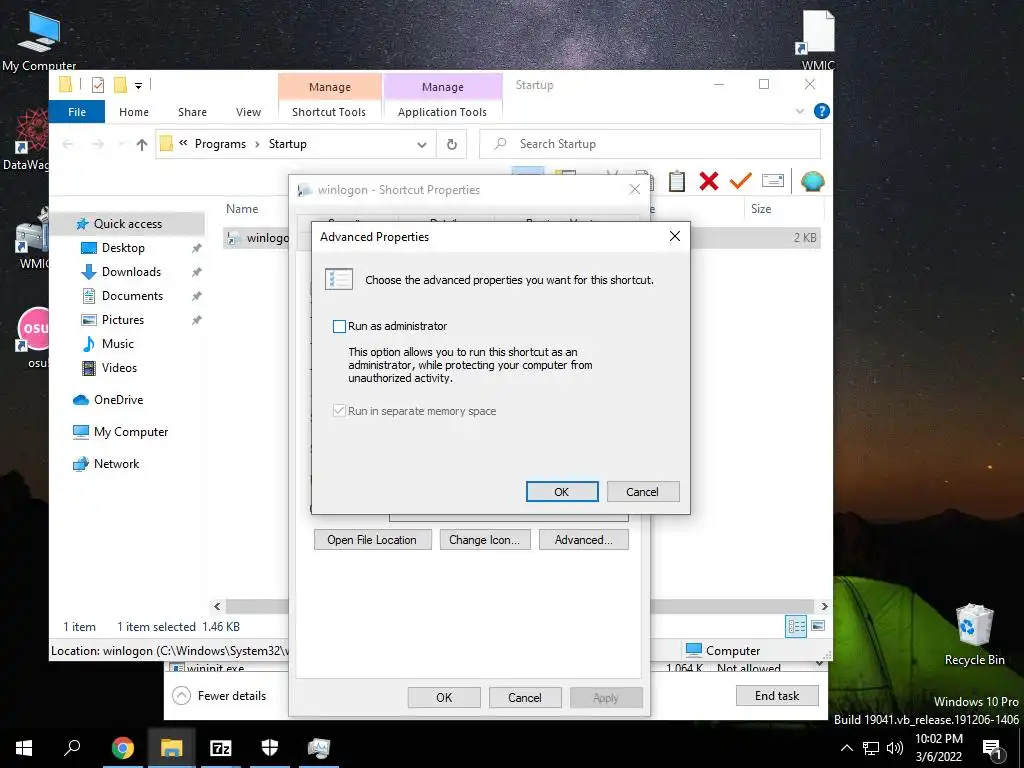This screenshot has height=768, width=1024.
Task: Click the red X delete toolbar icon
Action: point(709,181)
